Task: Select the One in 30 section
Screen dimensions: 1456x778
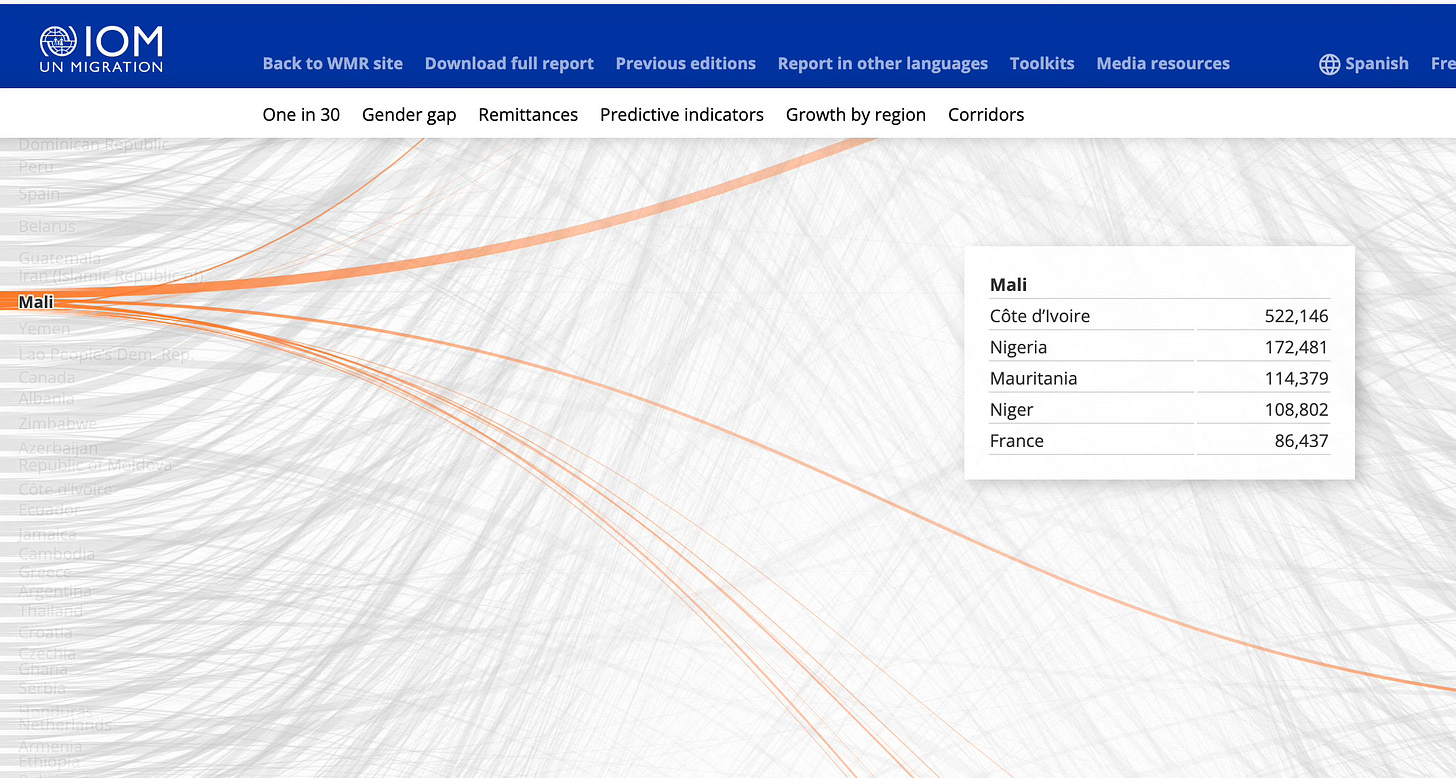Action: click(301, 115)
